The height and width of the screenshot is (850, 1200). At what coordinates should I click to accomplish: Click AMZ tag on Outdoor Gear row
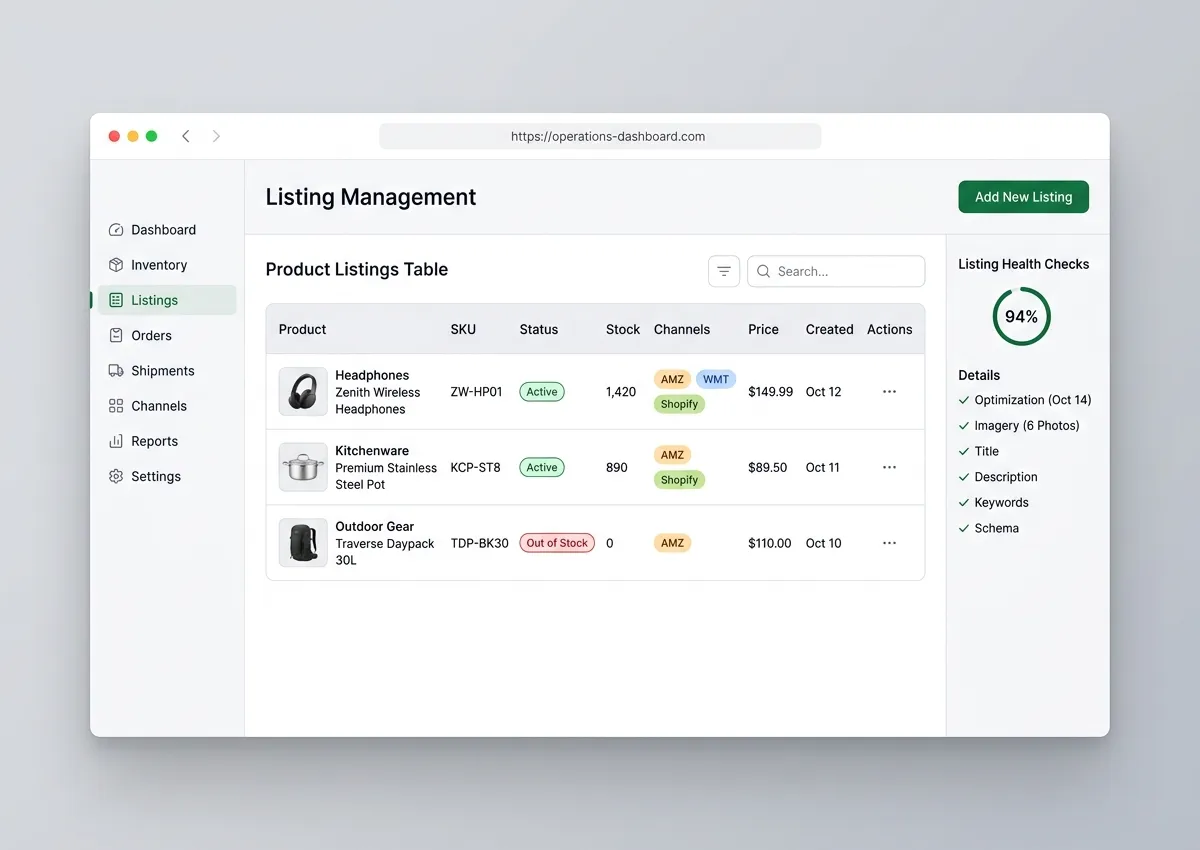tap(672, 543)
